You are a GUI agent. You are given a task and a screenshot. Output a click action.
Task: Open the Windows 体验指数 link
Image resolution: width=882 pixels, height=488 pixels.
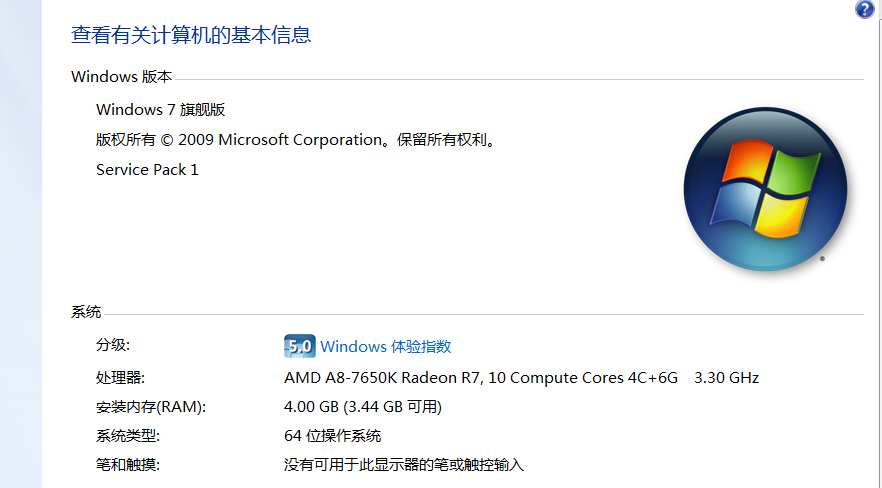pyautogui.click(x=385, y=347)
